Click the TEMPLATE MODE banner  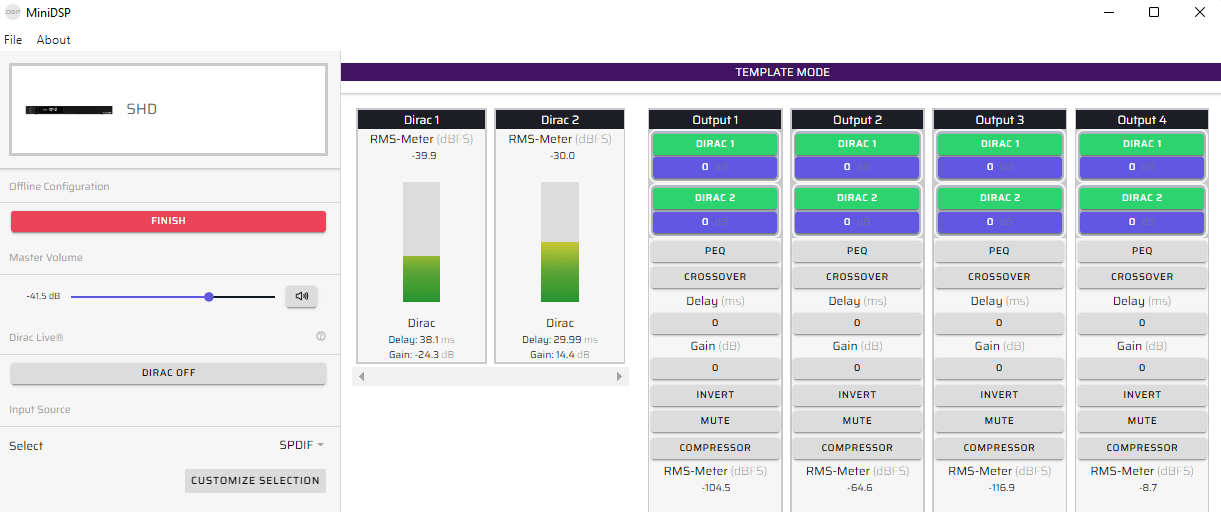782,72
